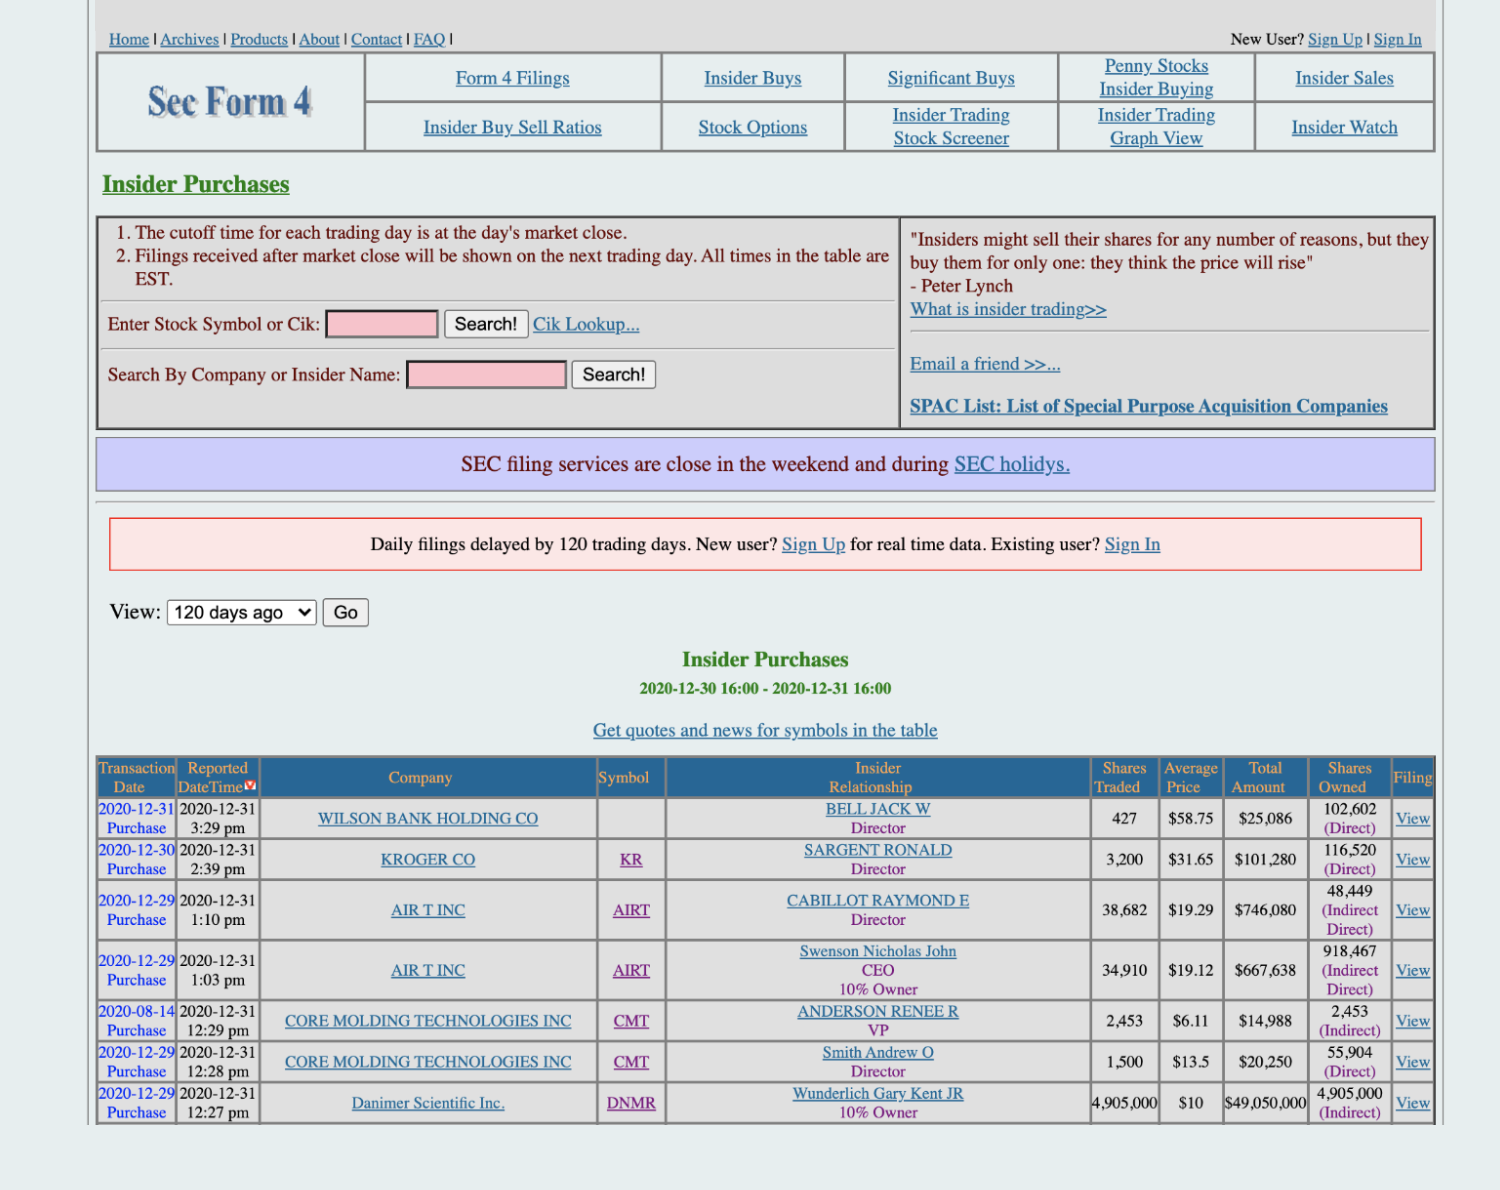Focus the Company or Insider Name field
Viewport: 1500px width, 1190px height.
pyautogui.click(x=486, y=375)
